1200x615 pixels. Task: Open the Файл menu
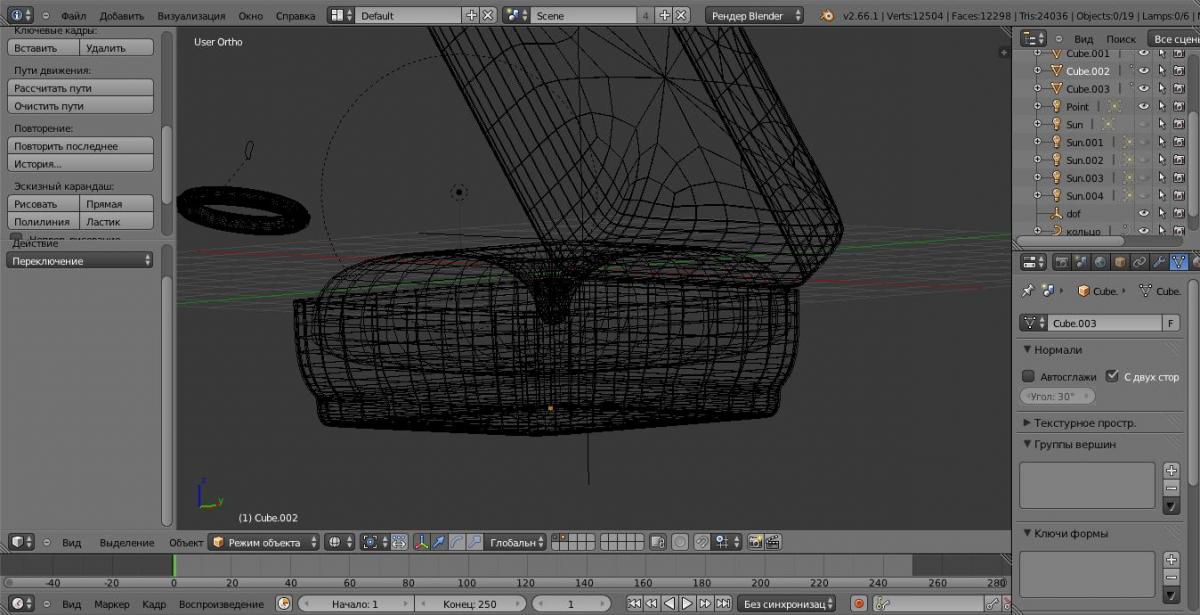click(73, 16)
